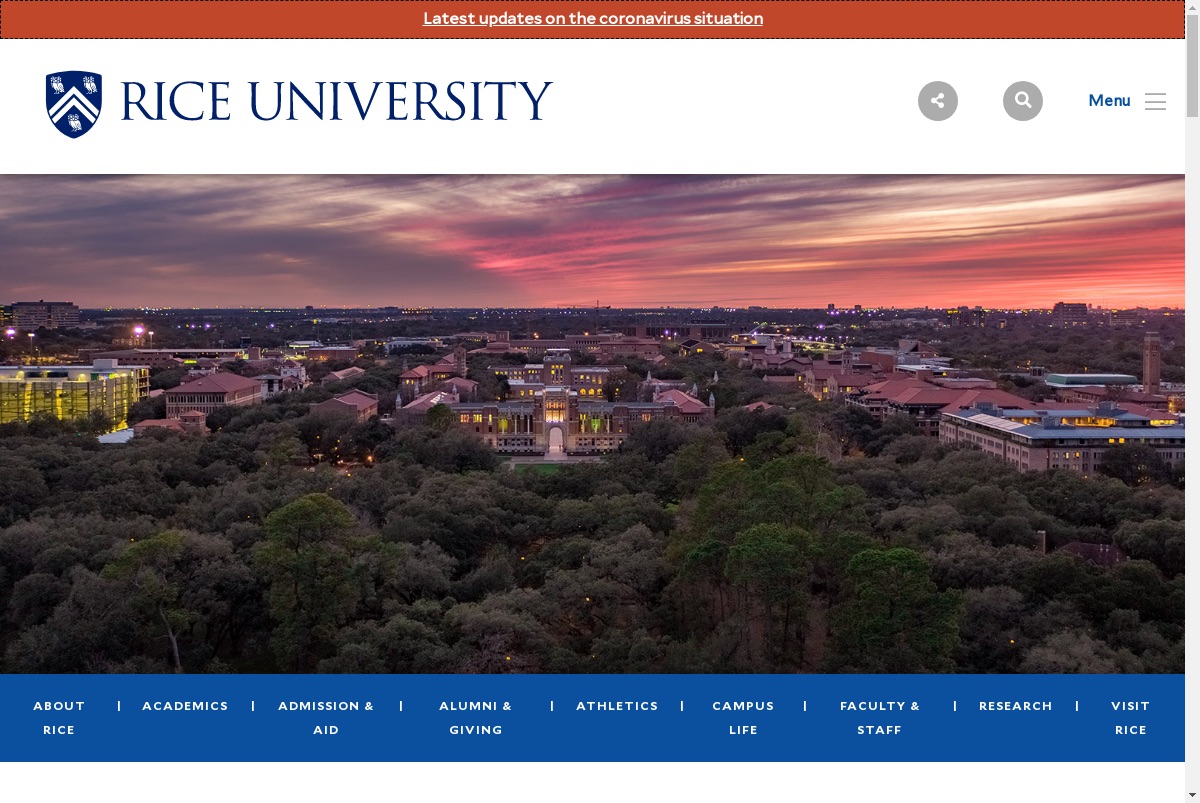Click the Rice University wordmark
This screenshot has width=1200, height=803.
pos(336,101)
